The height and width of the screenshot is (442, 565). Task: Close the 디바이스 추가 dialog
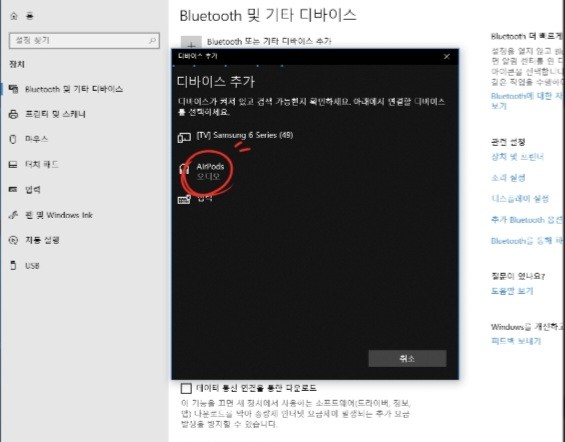(x=446, y=57)
